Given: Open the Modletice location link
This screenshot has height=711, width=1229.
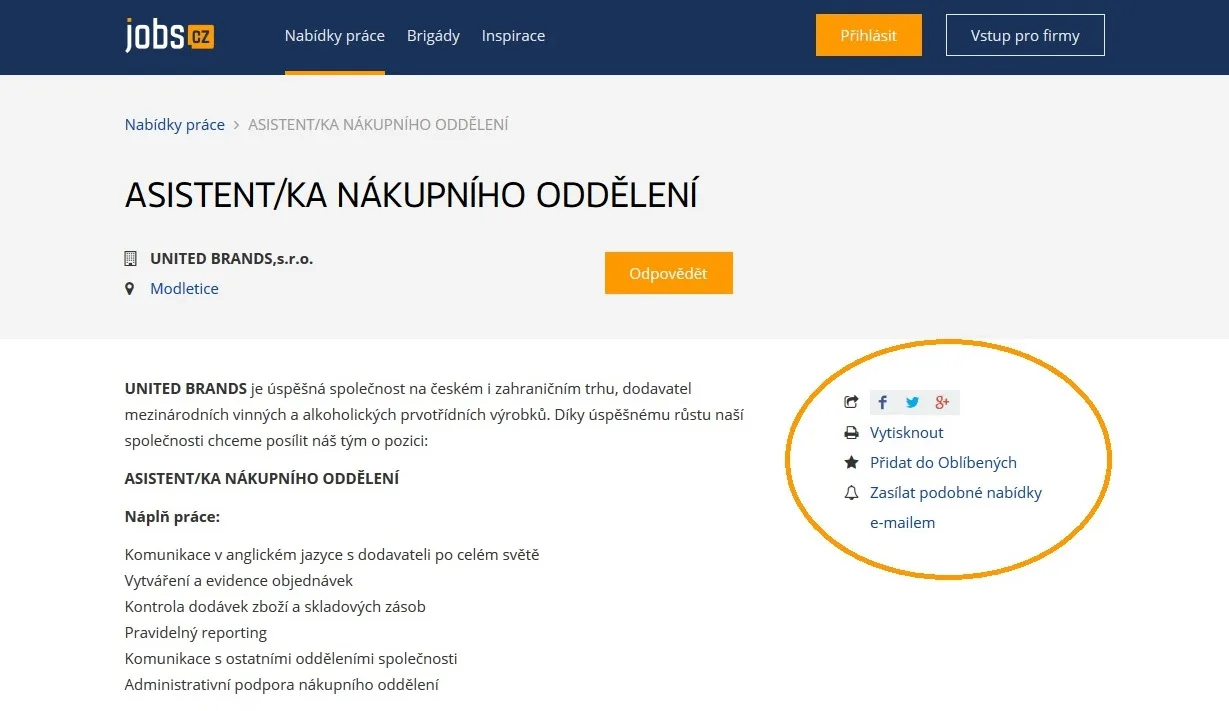Looking at the screenshot, I should tap(184, 288).
